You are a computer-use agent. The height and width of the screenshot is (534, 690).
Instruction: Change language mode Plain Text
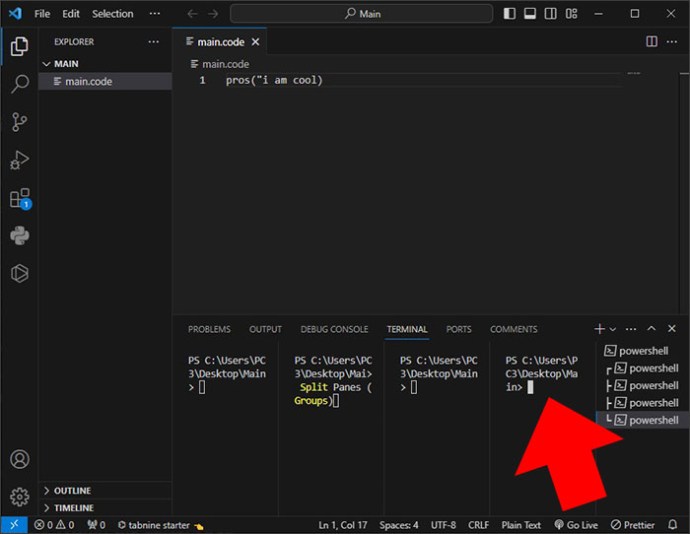[521, 525]
